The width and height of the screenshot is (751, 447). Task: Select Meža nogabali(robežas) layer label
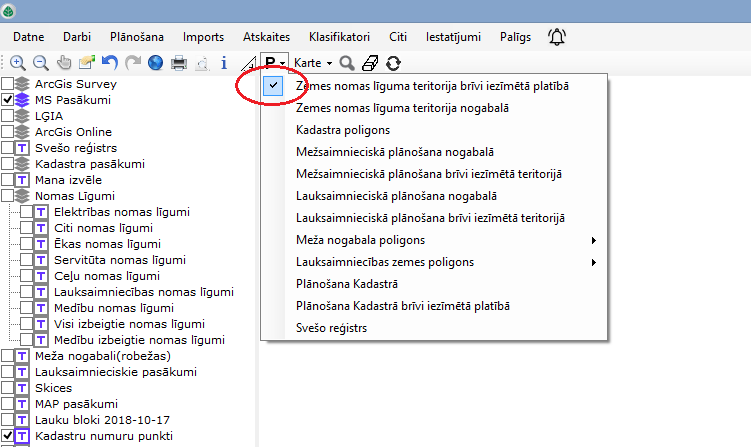[103, 356]
